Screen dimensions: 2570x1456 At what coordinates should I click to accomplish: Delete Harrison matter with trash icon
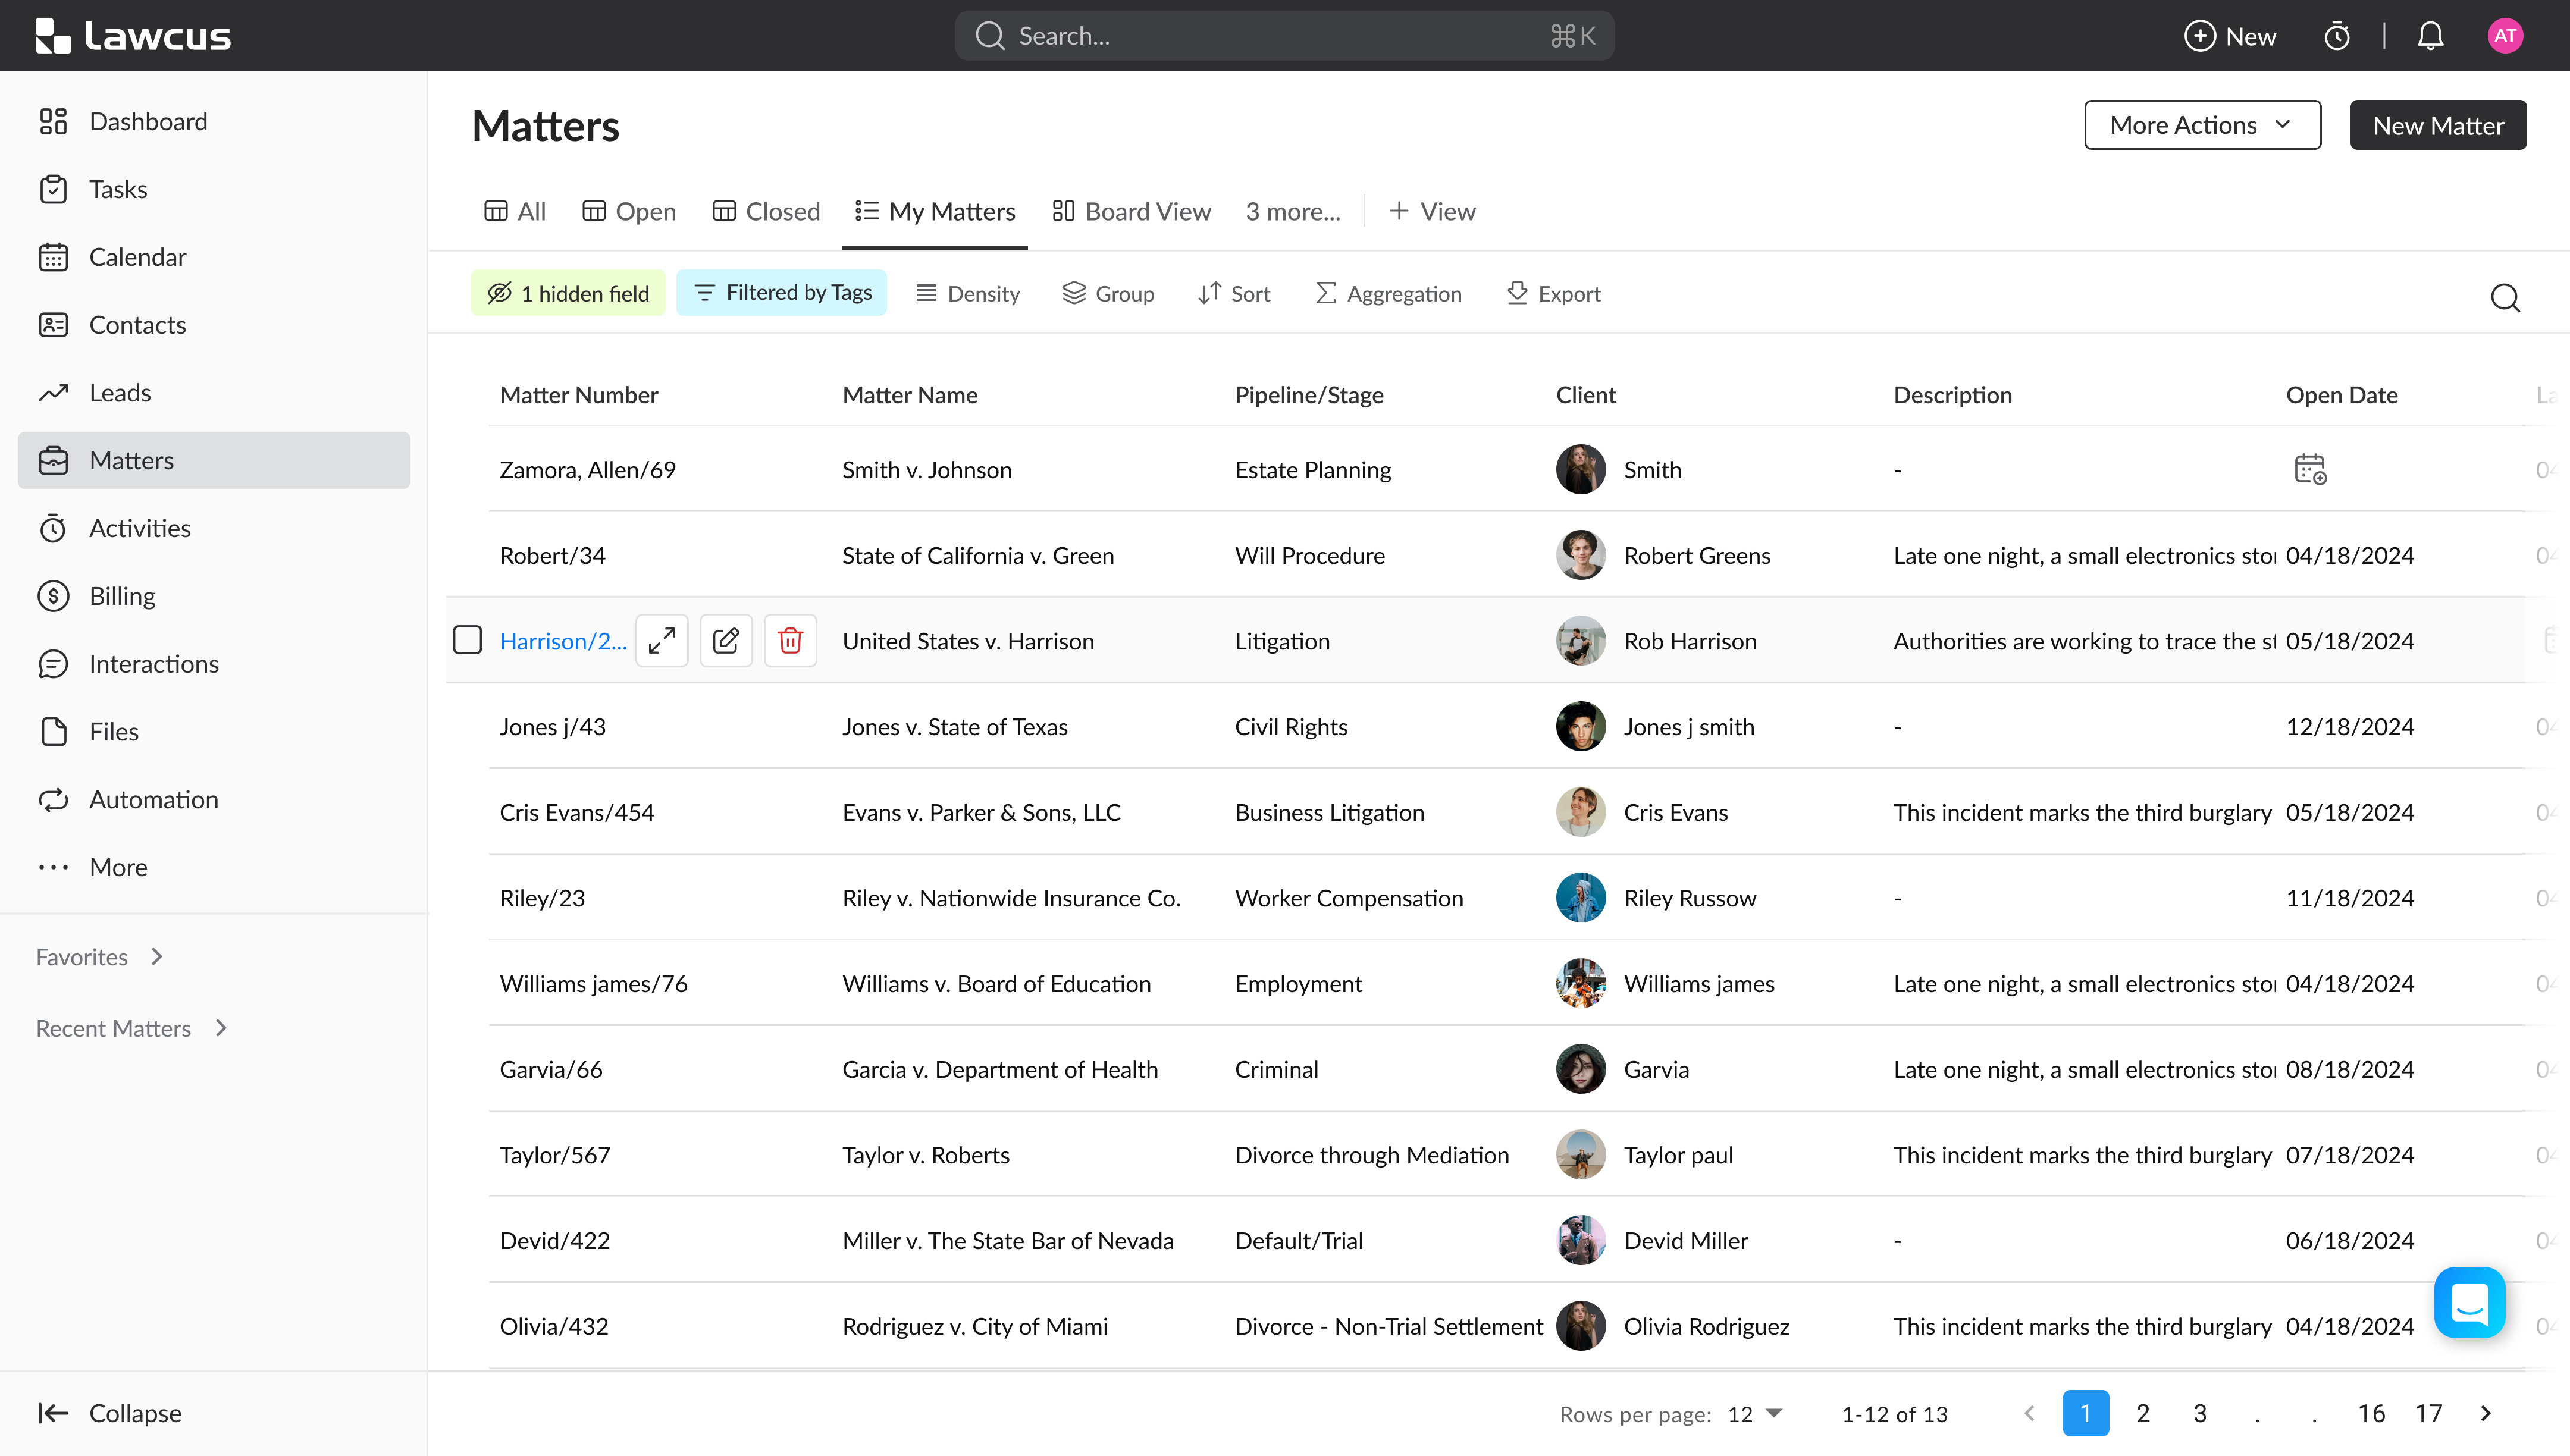[x=790, y=640]
